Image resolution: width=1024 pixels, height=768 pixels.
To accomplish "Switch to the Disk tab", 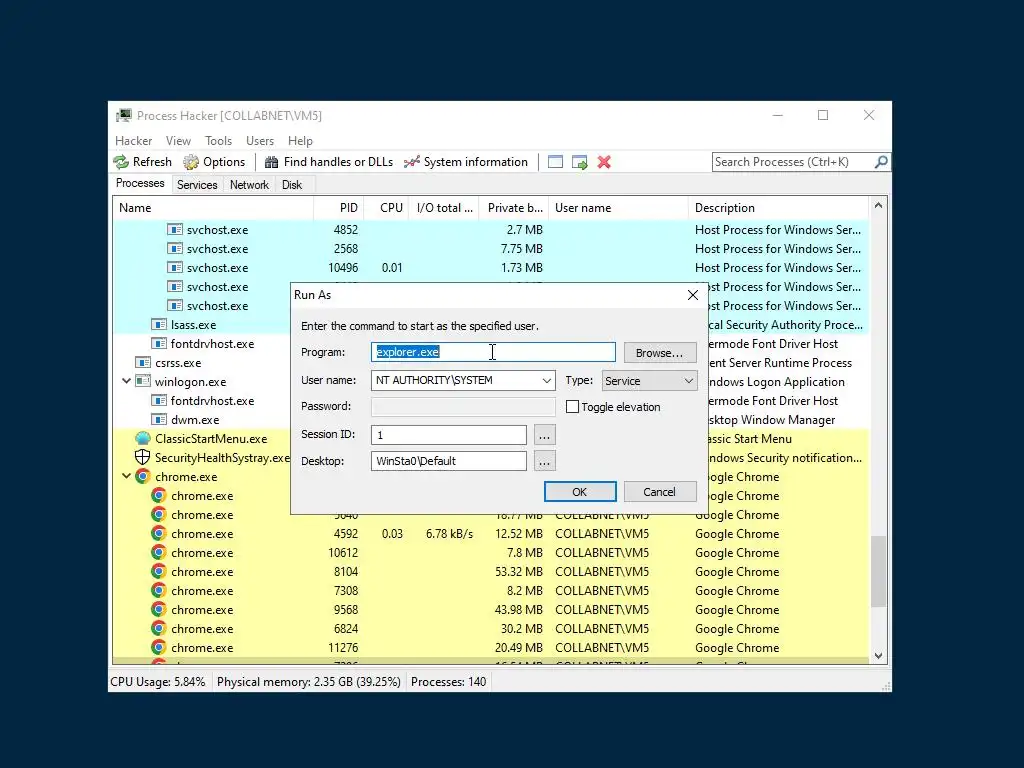I will click(292, 185).
